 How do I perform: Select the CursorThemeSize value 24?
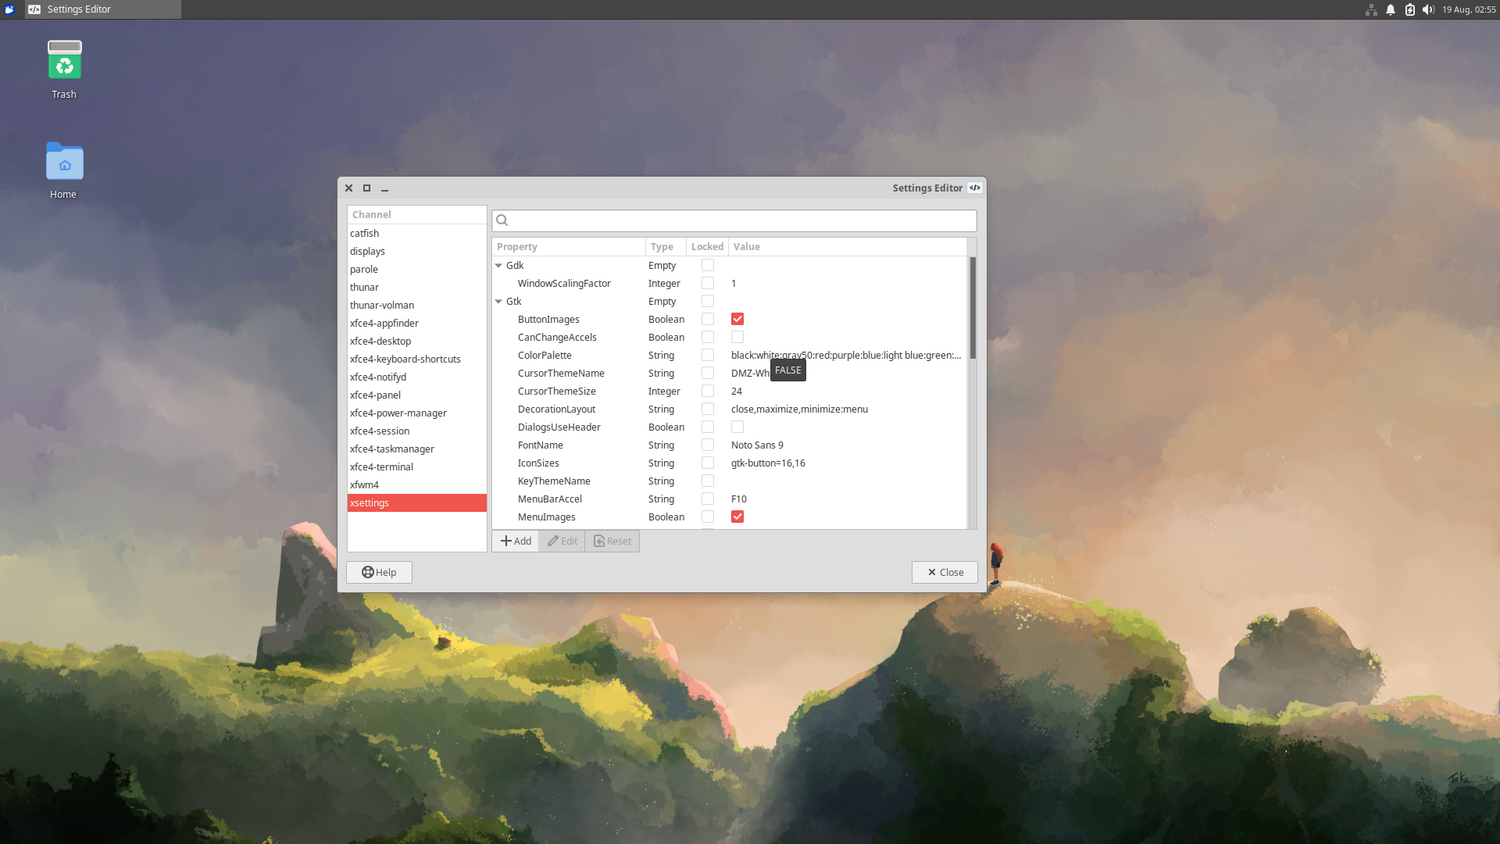tap(736, 391)
